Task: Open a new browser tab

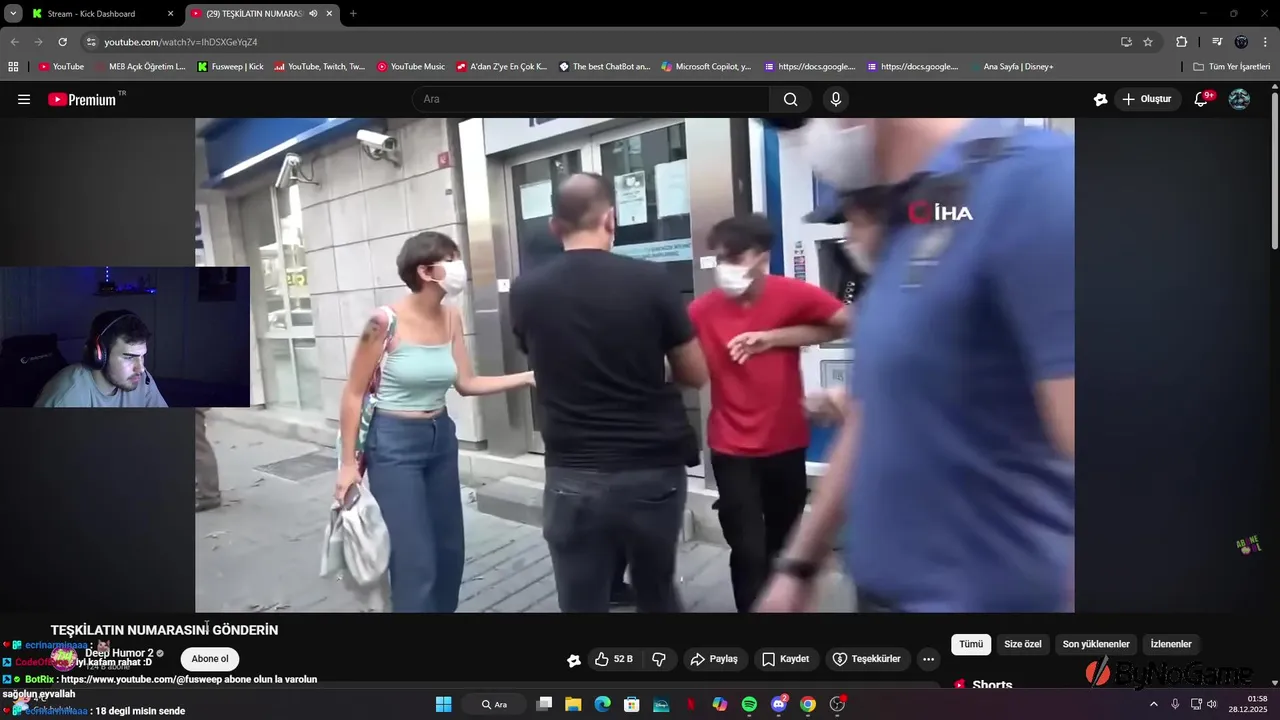Action: point(353,13)
